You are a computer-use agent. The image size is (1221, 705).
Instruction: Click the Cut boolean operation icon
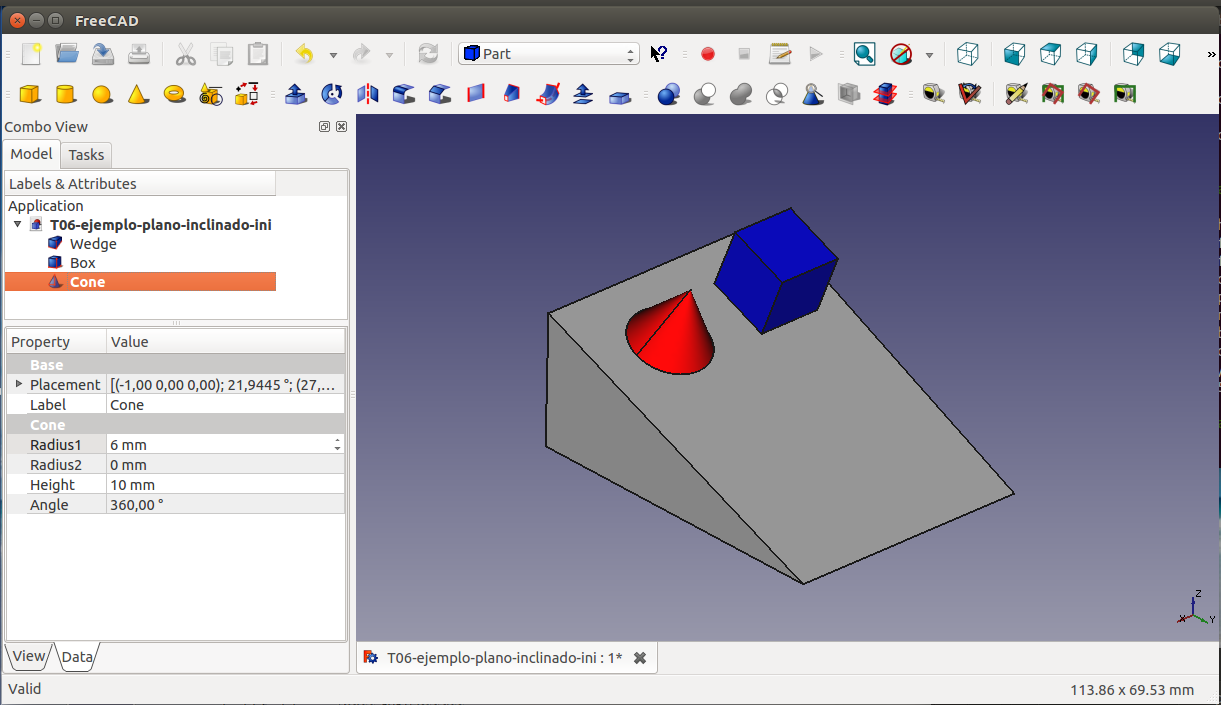(705, 94)
